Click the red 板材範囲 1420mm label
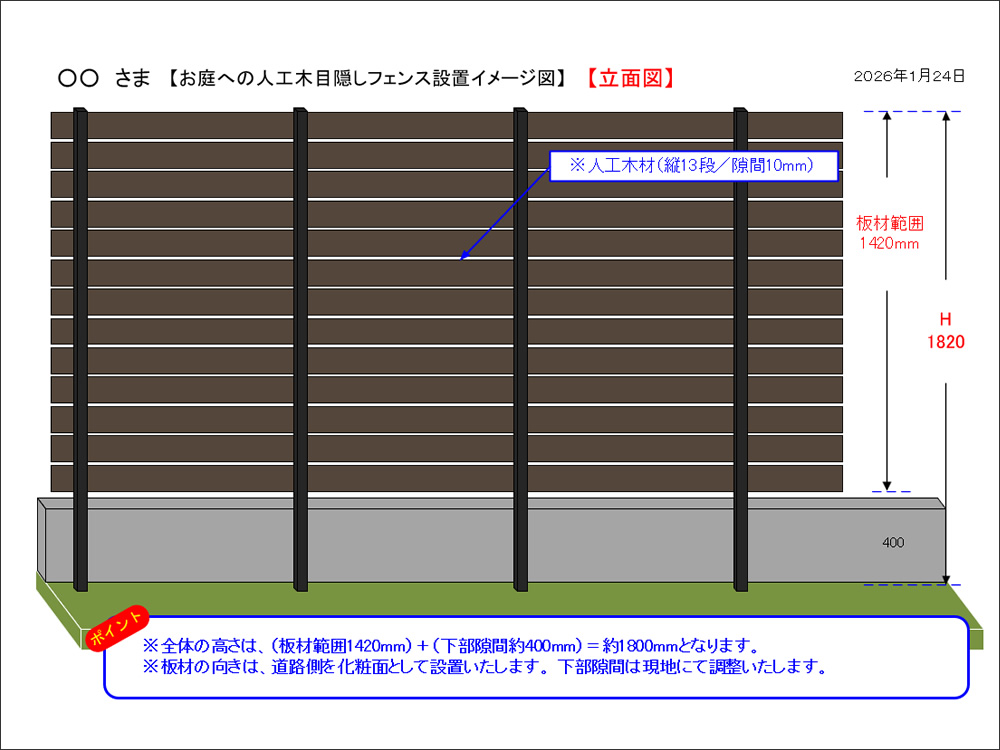This screenshot has width=1000, height=750. (889, 233)
